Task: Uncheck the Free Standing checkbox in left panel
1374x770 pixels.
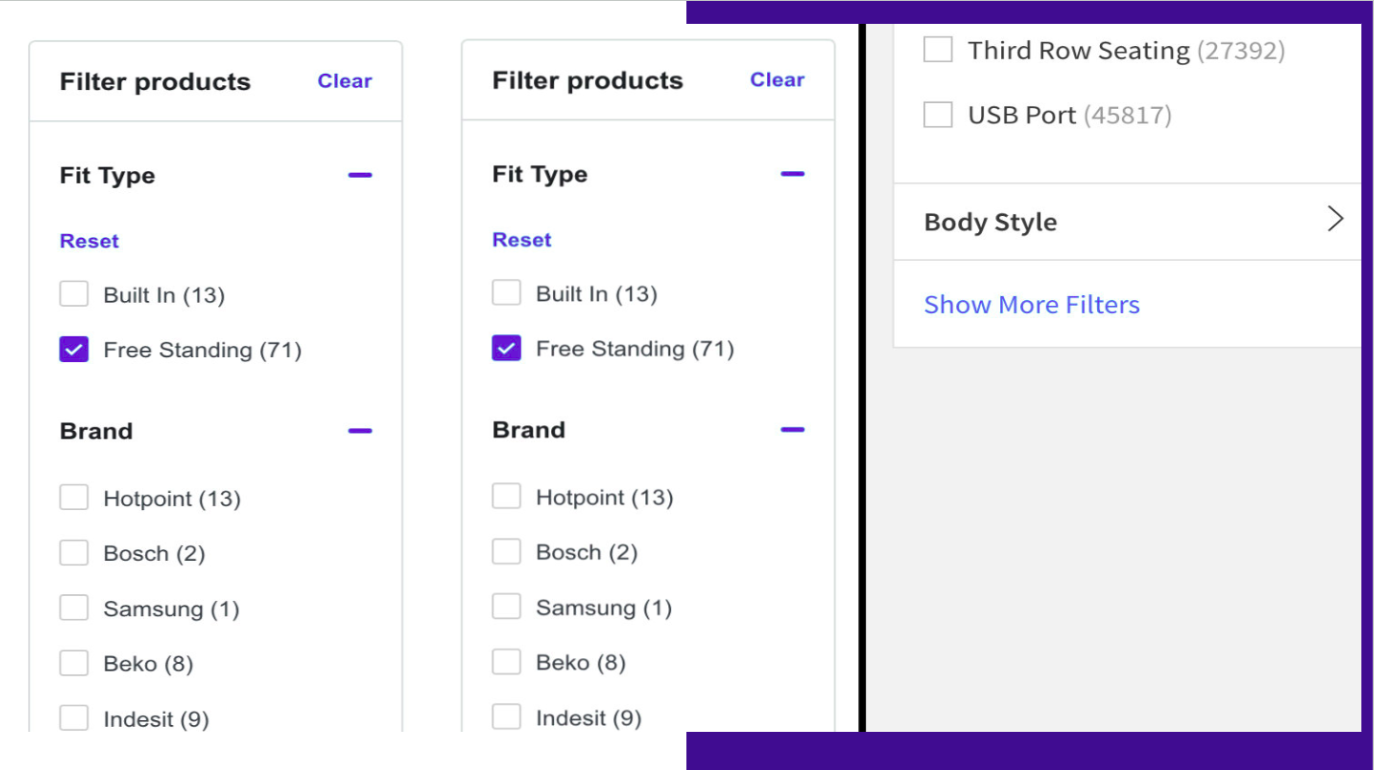Action: (x=73, y=349)
